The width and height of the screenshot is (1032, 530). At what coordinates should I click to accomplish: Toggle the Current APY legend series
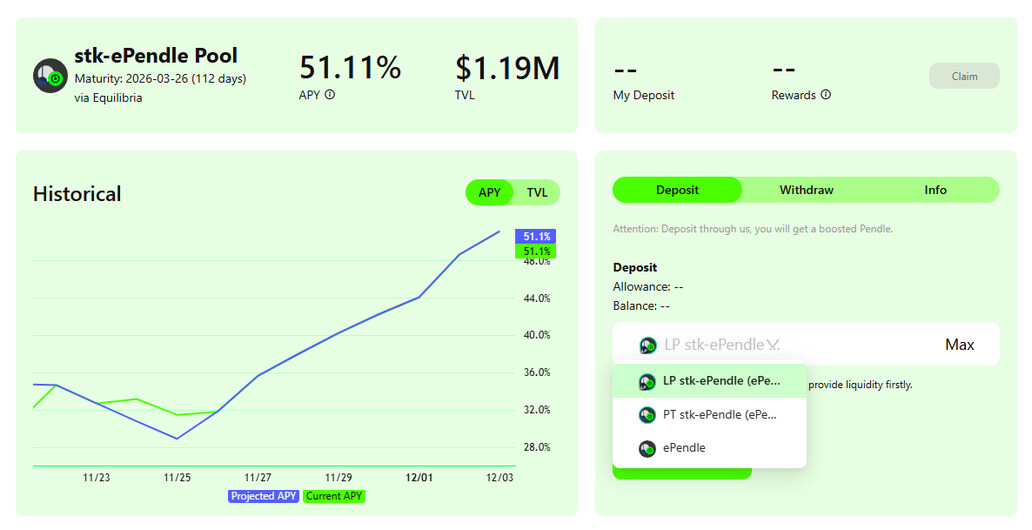pyautogui.click(x=334, y=496)
